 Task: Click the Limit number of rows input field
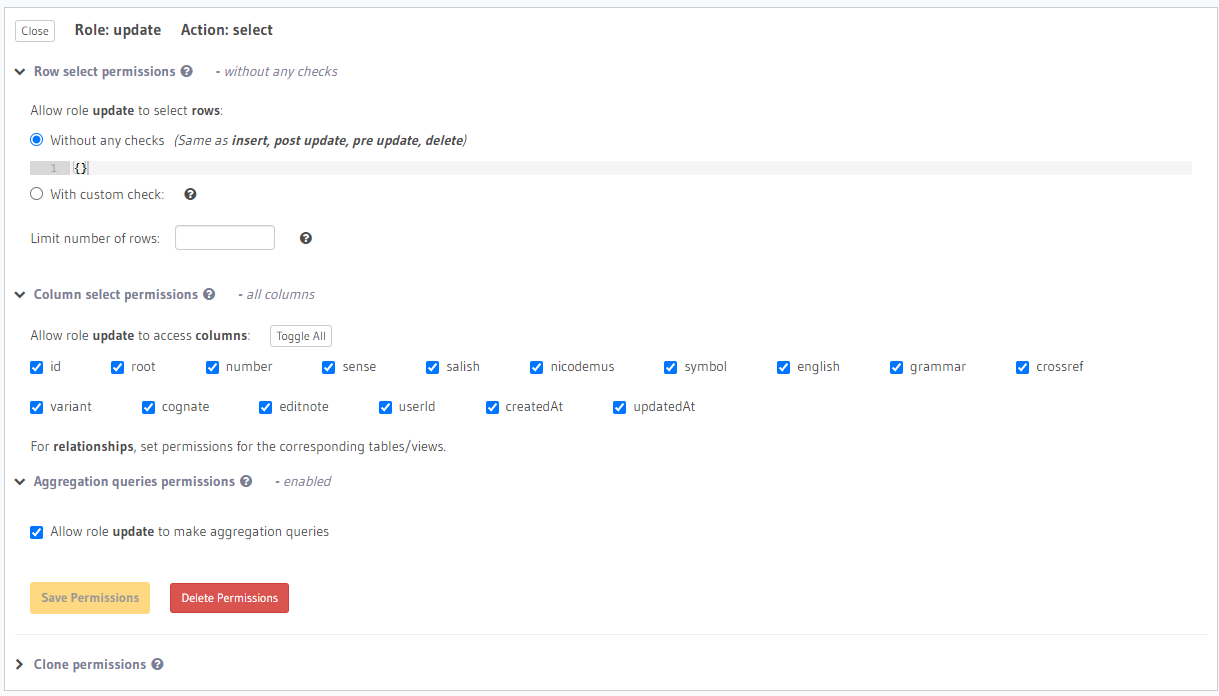click(x=225, y=238)
